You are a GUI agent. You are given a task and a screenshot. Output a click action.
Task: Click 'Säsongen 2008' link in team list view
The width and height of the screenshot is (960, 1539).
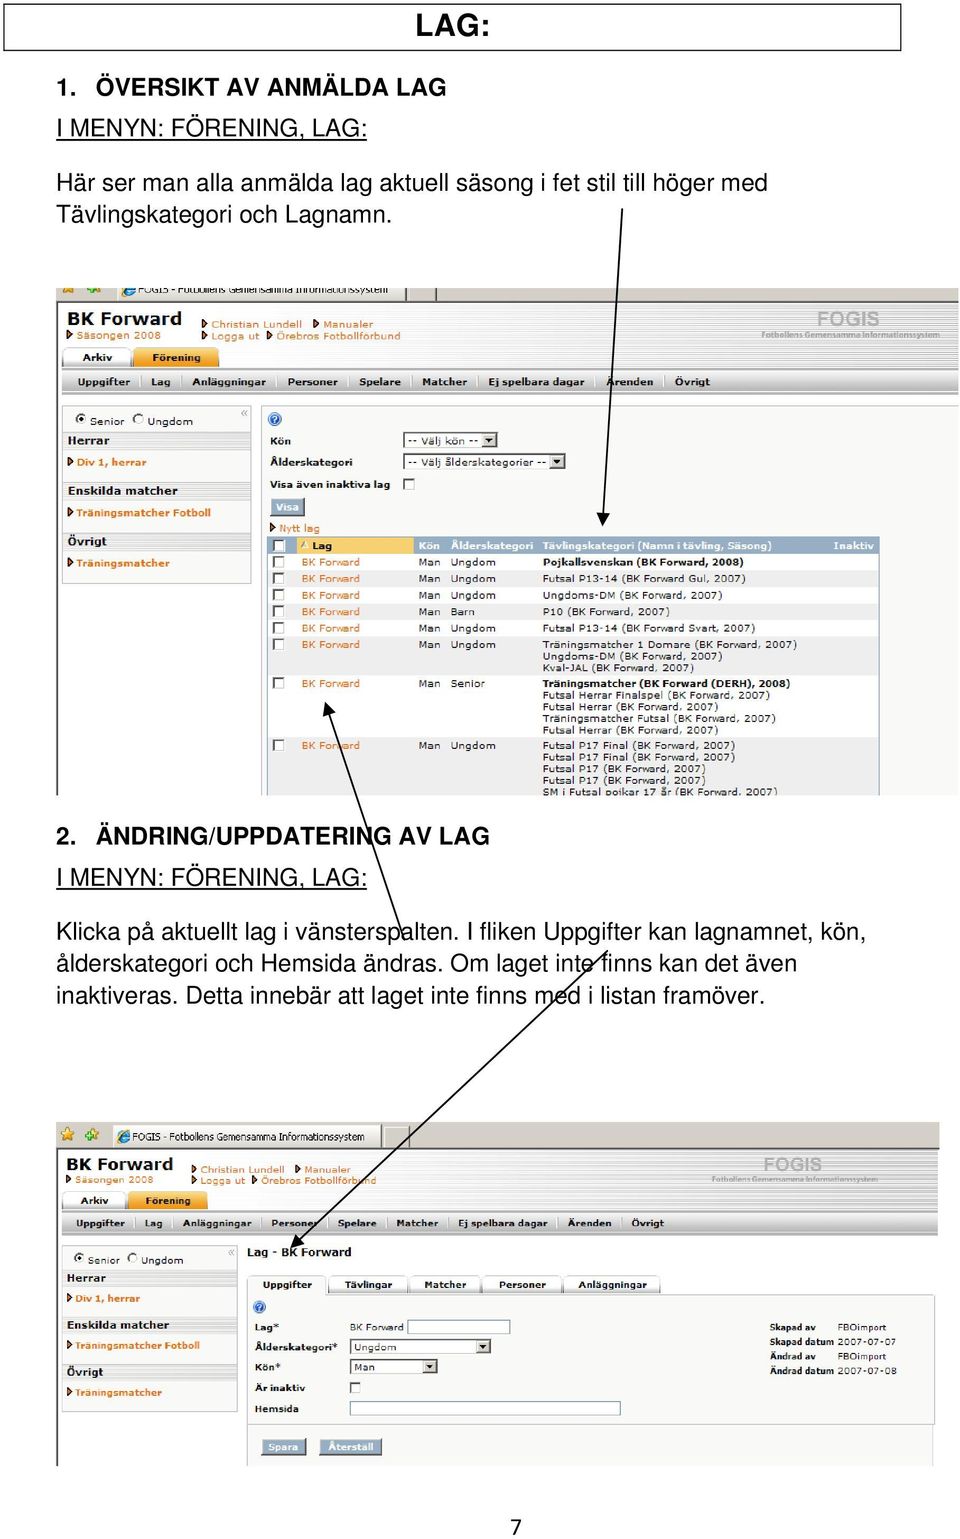click(x=118, y=336)
